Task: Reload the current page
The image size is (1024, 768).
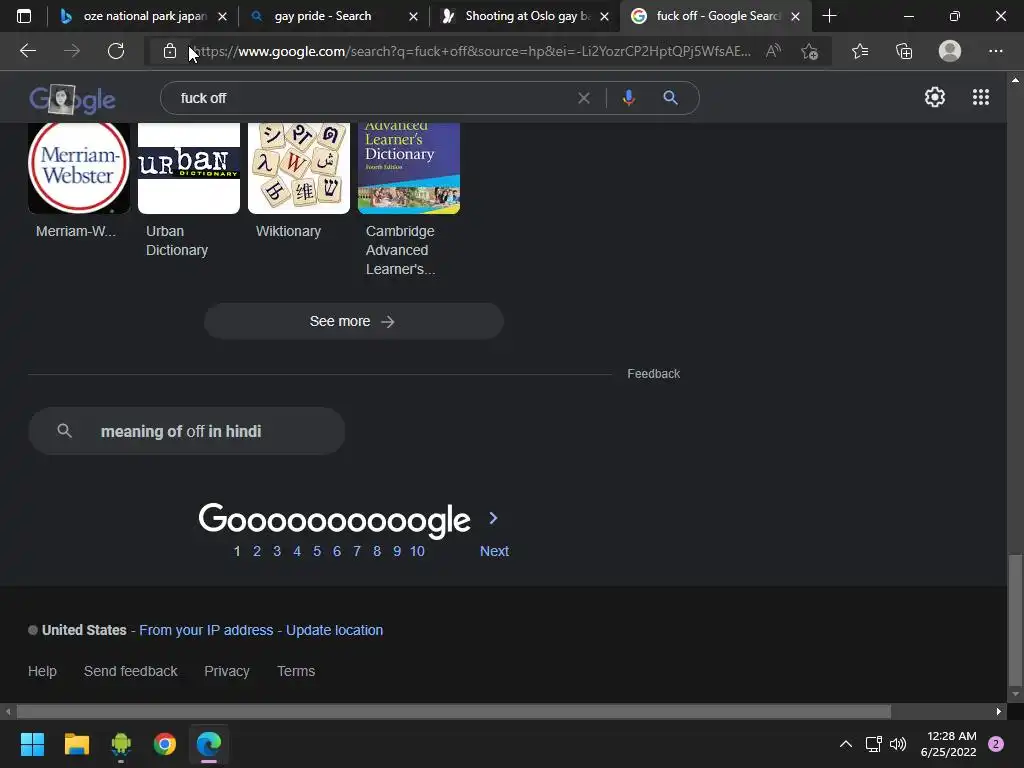Action: [x=116, y=51]
